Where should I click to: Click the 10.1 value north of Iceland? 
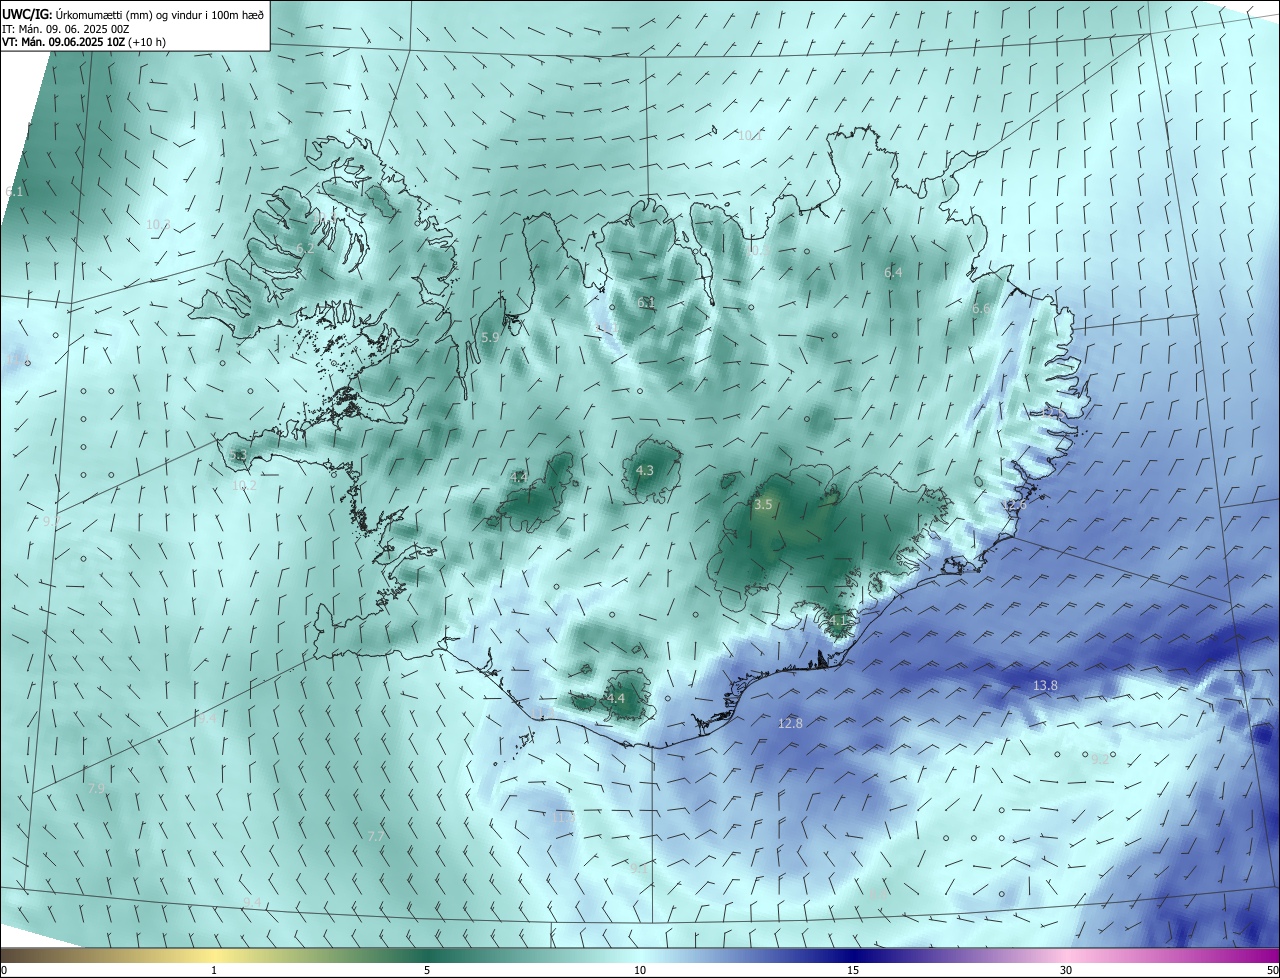[x=750, y=135]
